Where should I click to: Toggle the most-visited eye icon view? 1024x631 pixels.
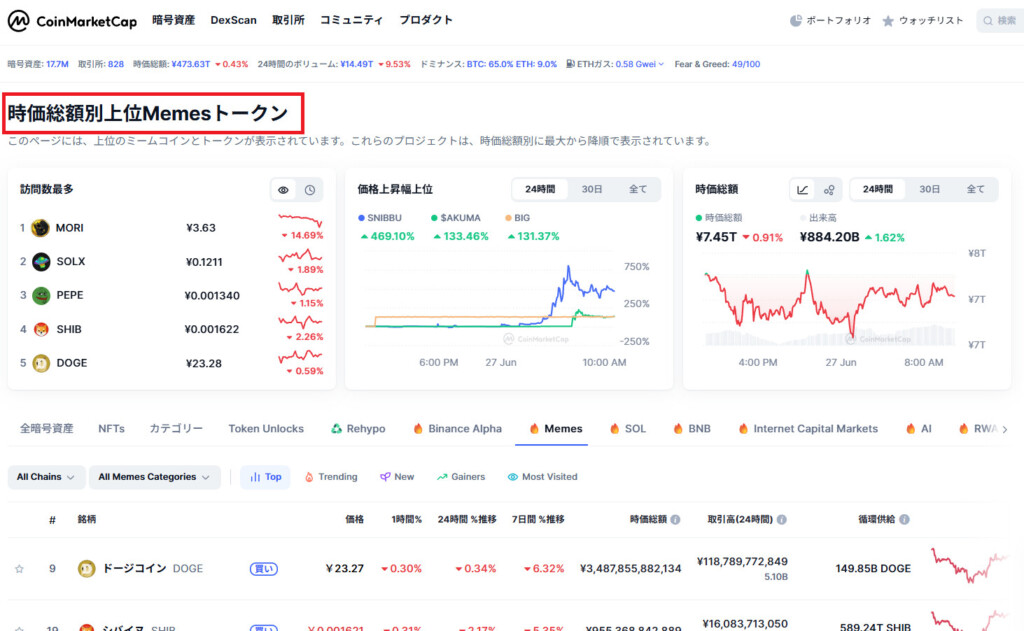(283, 190)
